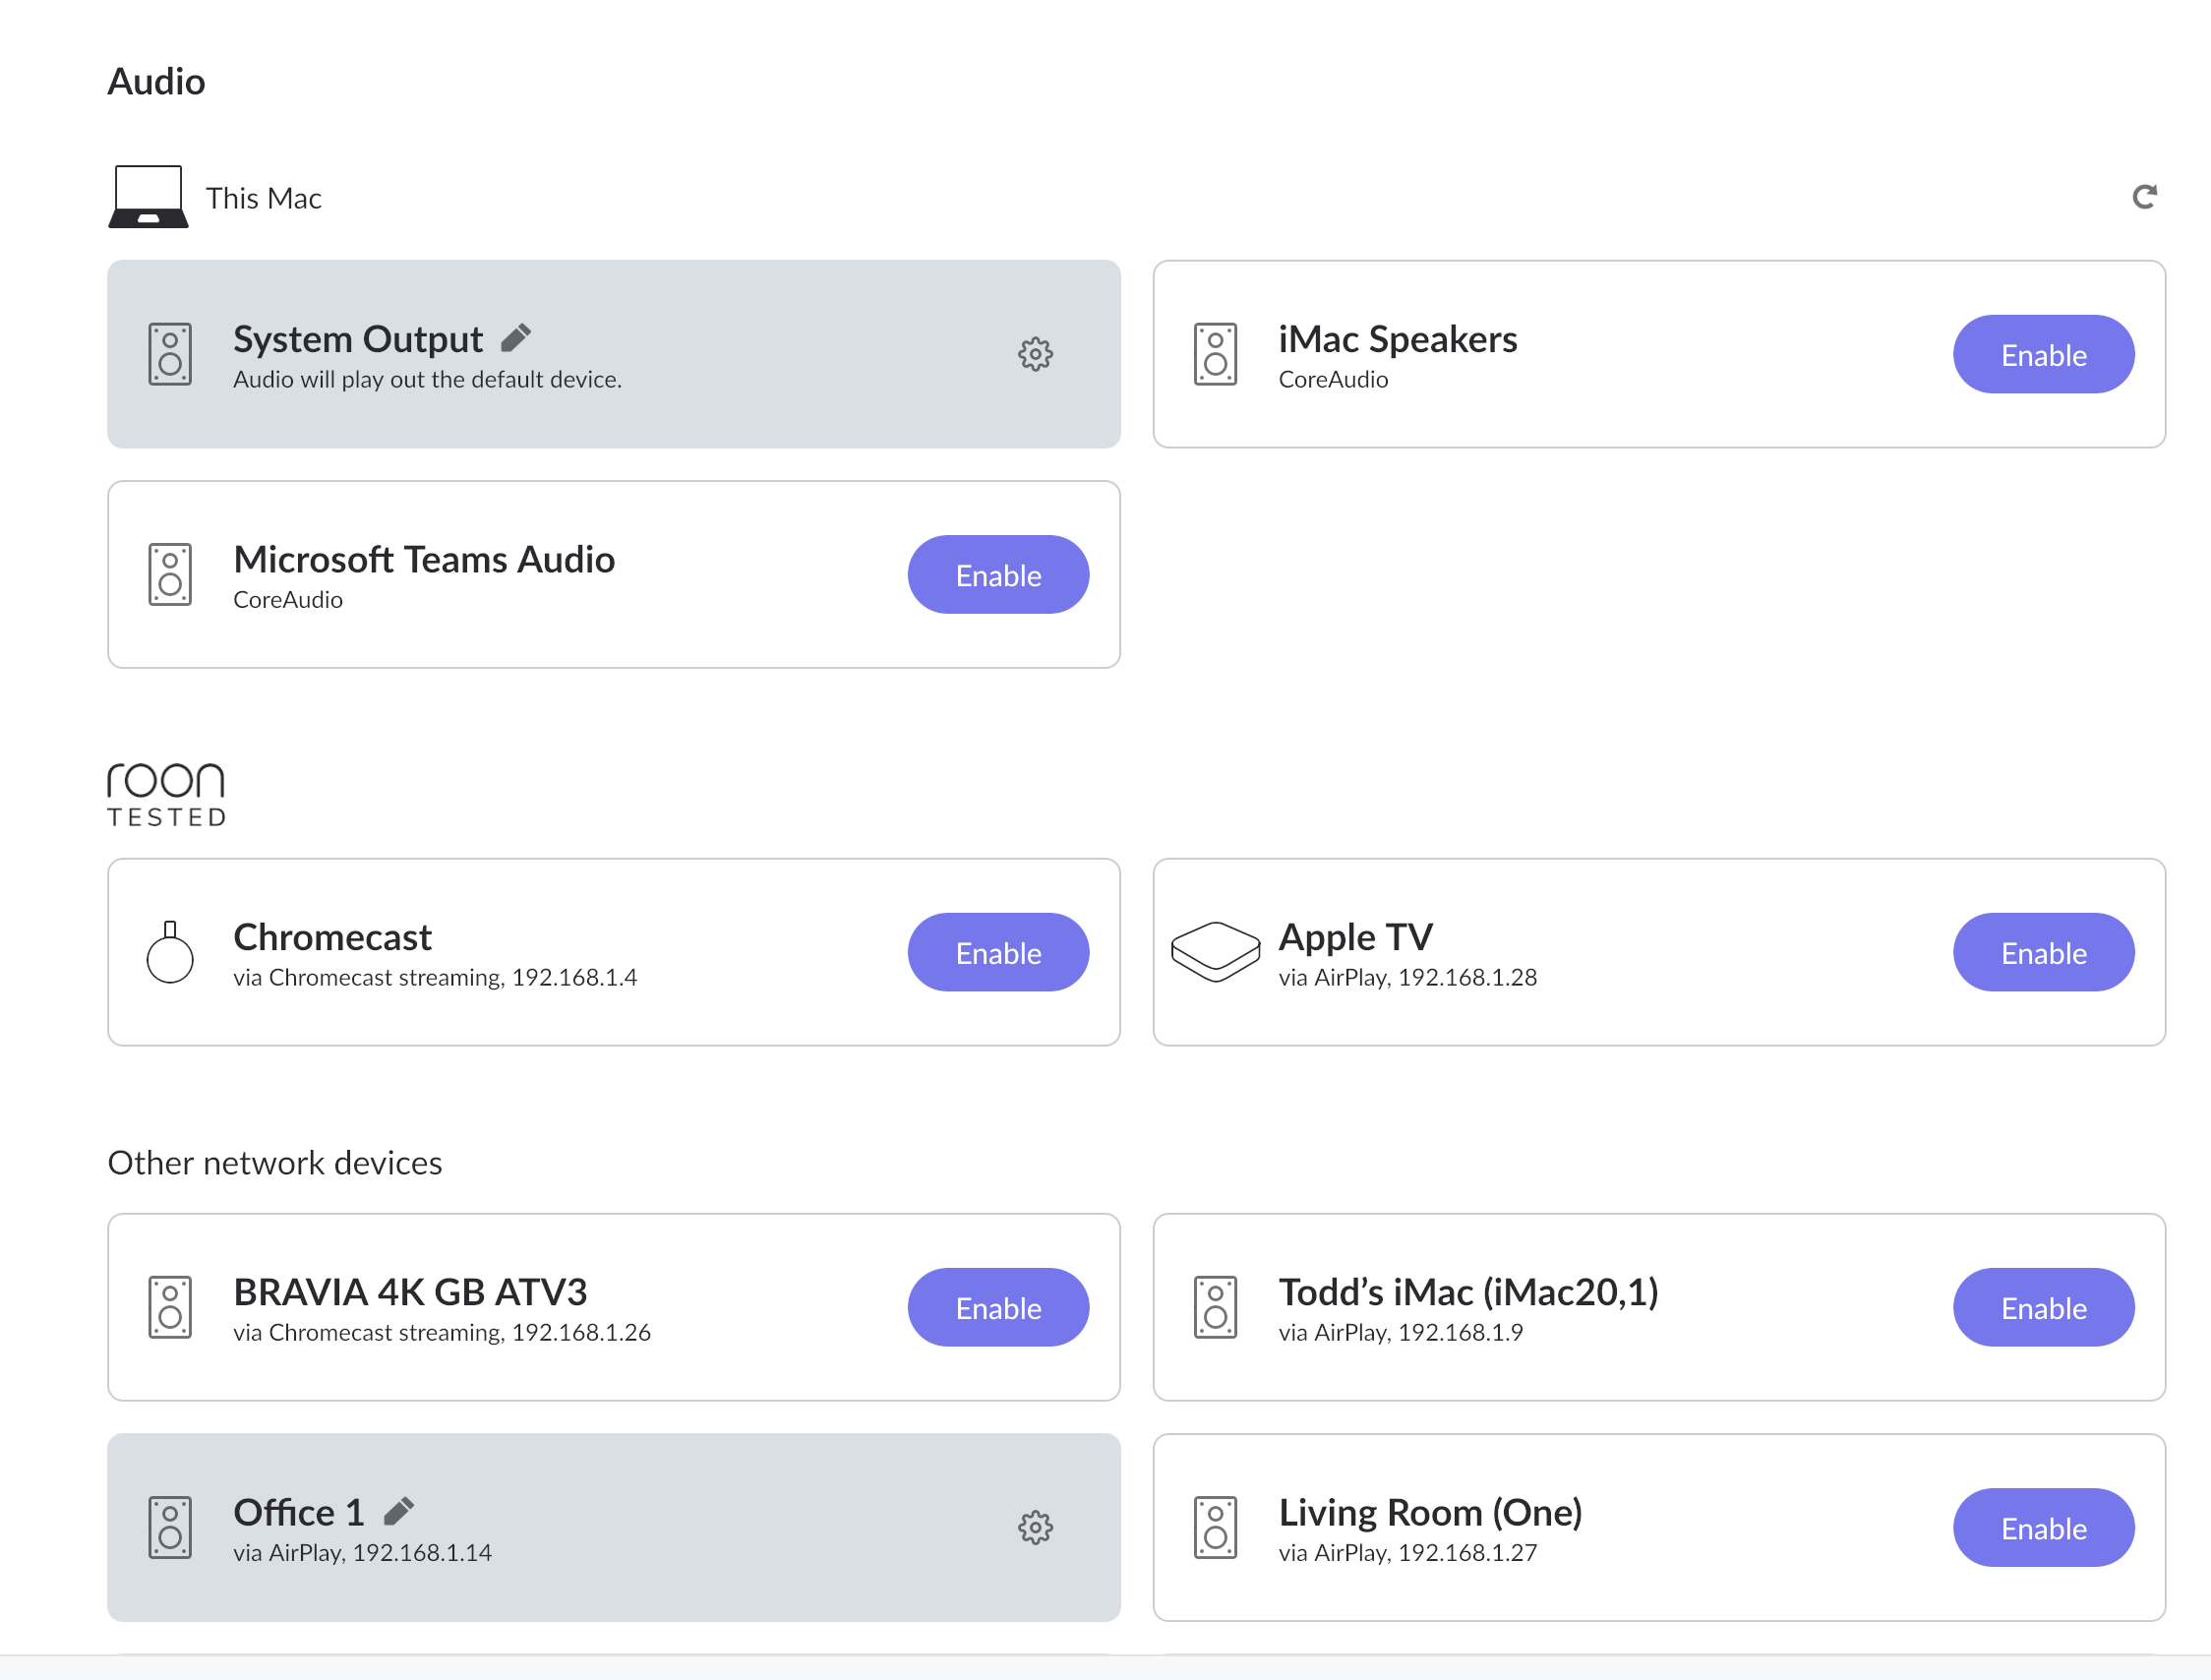Enable Apple TV via AirPlay
The image size is (2211, 1680).
[x=2043, y=952]
